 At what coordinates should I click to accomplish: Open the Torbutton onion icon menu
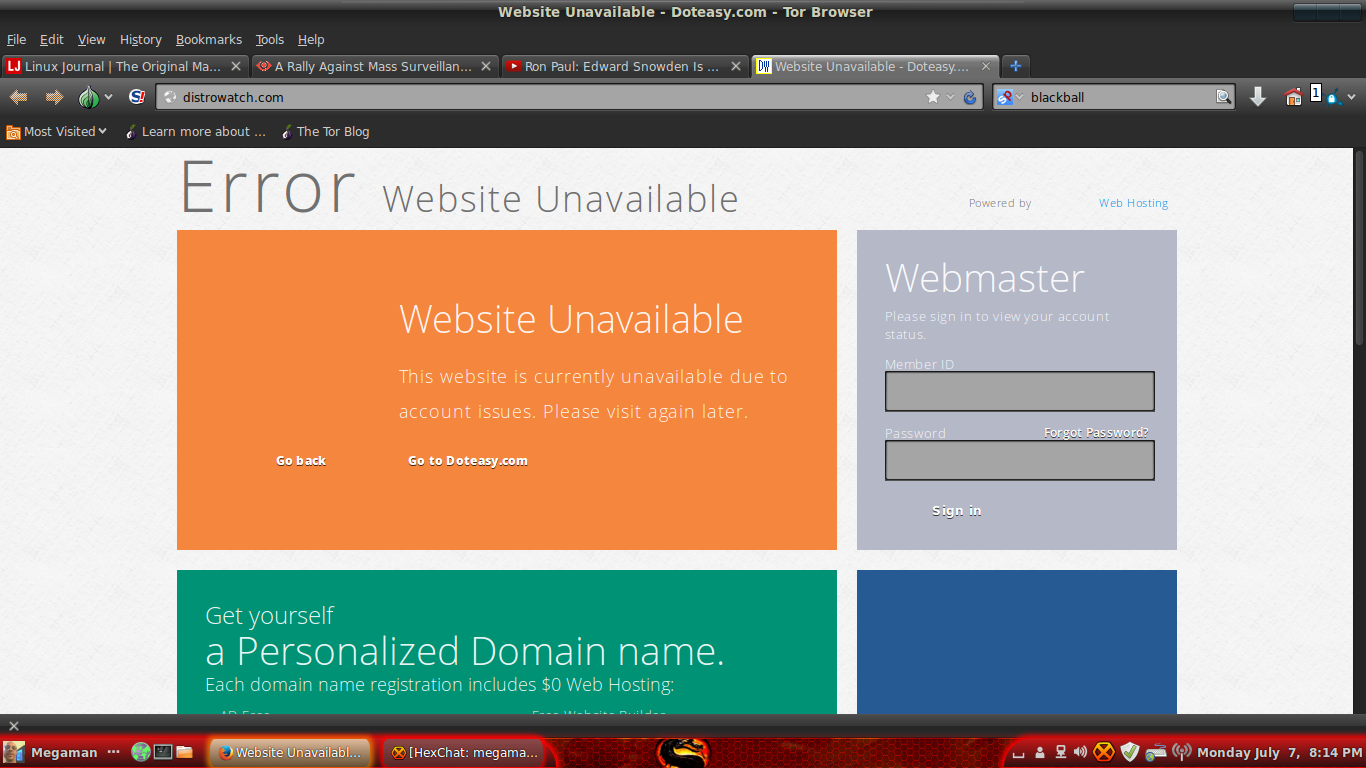click(x=89, y=97)
